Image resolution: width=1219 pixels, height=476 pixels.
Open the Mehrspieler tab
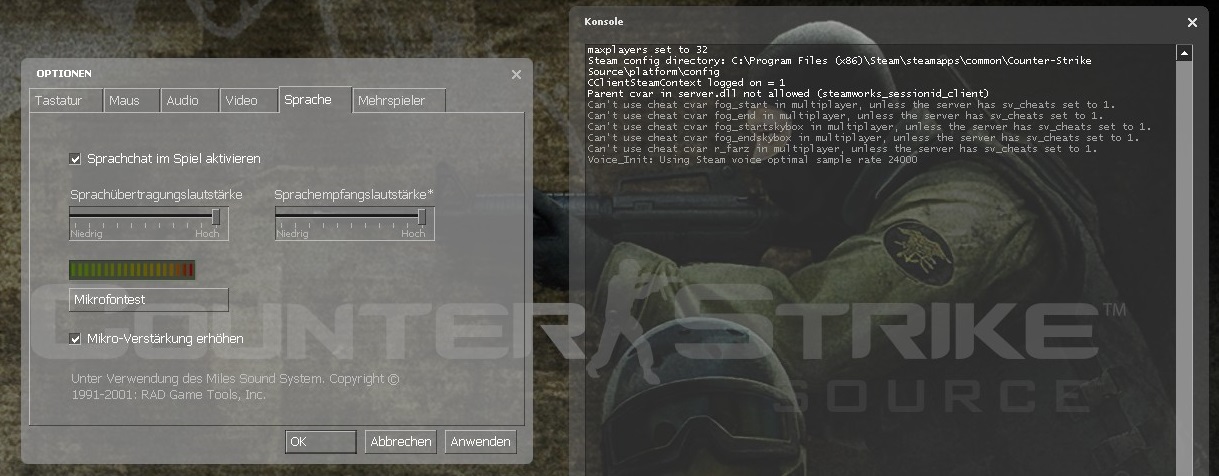coord(399,100)
